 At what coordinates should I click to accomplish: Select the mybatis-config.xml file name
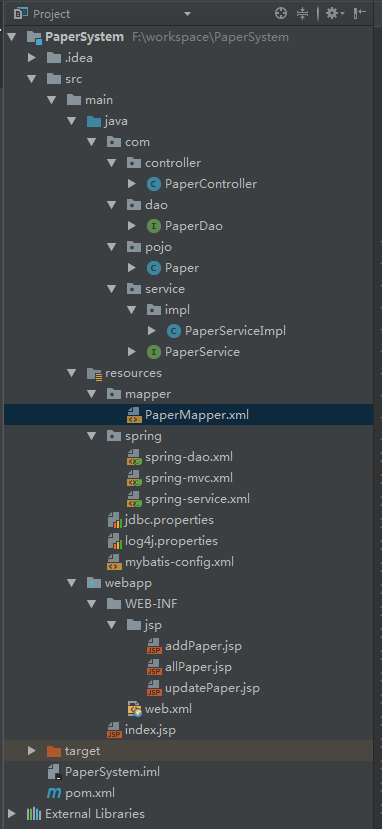[x=179, y=562]
